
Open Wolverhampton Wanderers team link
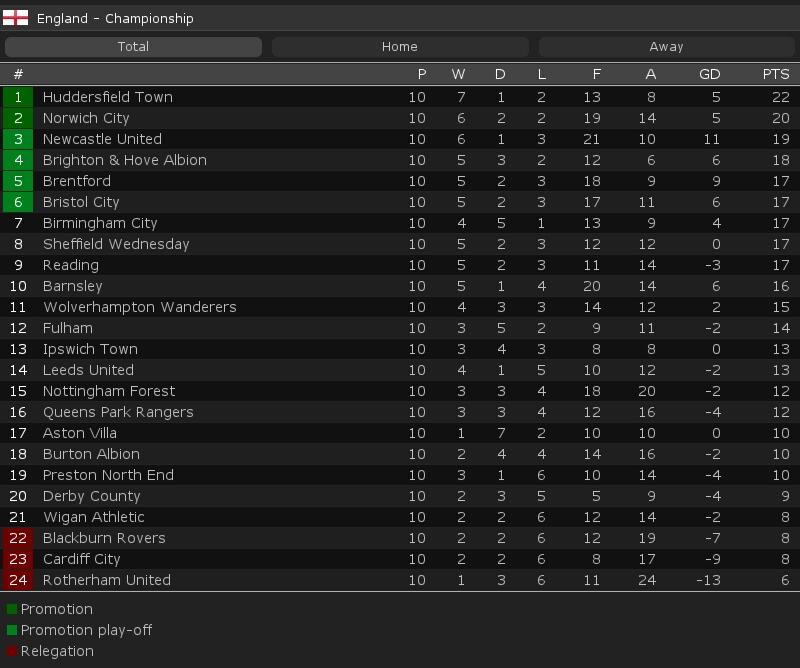click(140, 307)
